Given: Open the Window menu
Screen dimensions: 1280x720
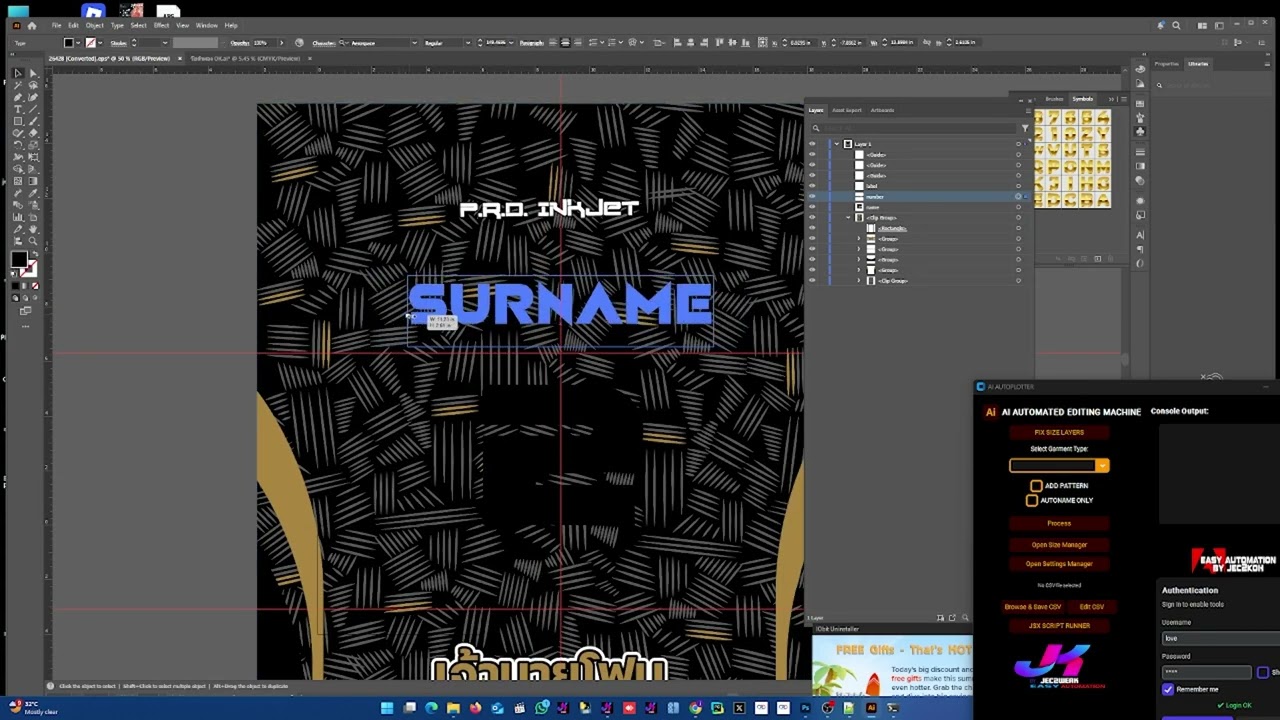Looking at the screenshot, I should tap(207, 25).
